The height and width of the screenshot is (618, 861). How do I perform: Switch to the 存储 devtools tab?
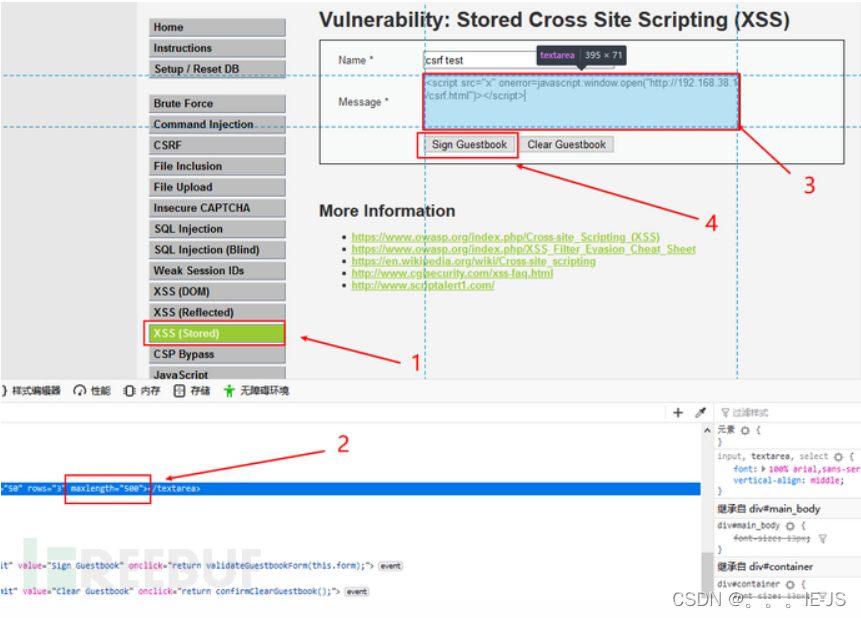(x=192, y=391)
